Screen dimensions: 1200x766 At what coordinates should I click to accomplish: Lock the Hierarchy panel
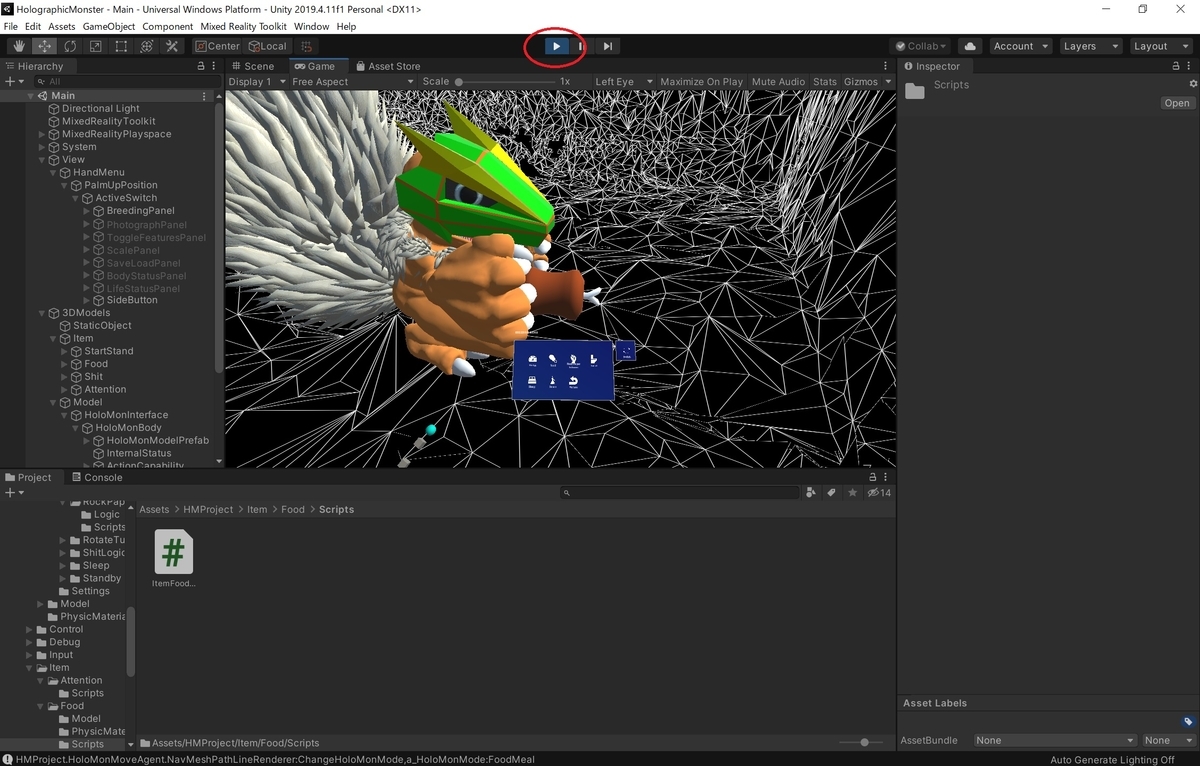[x=201, y=66]
